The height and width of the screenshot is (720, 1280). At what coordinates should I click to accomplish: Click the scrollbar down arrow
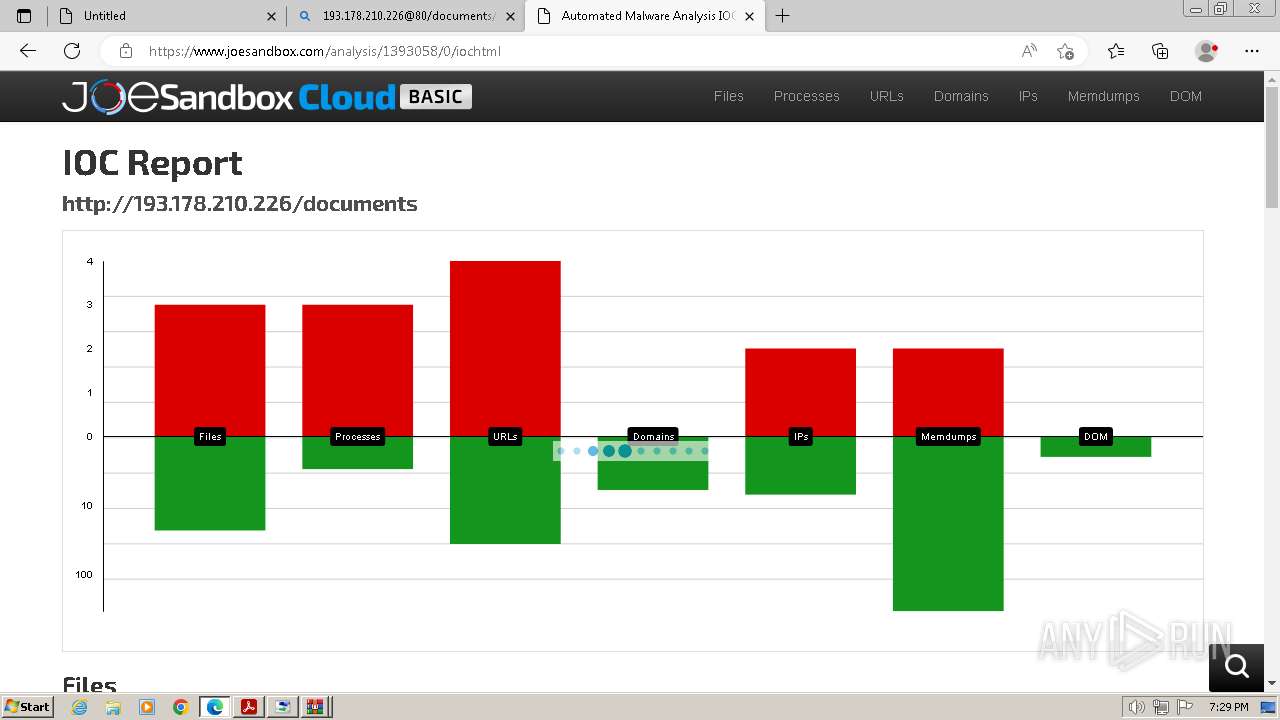1272,683
